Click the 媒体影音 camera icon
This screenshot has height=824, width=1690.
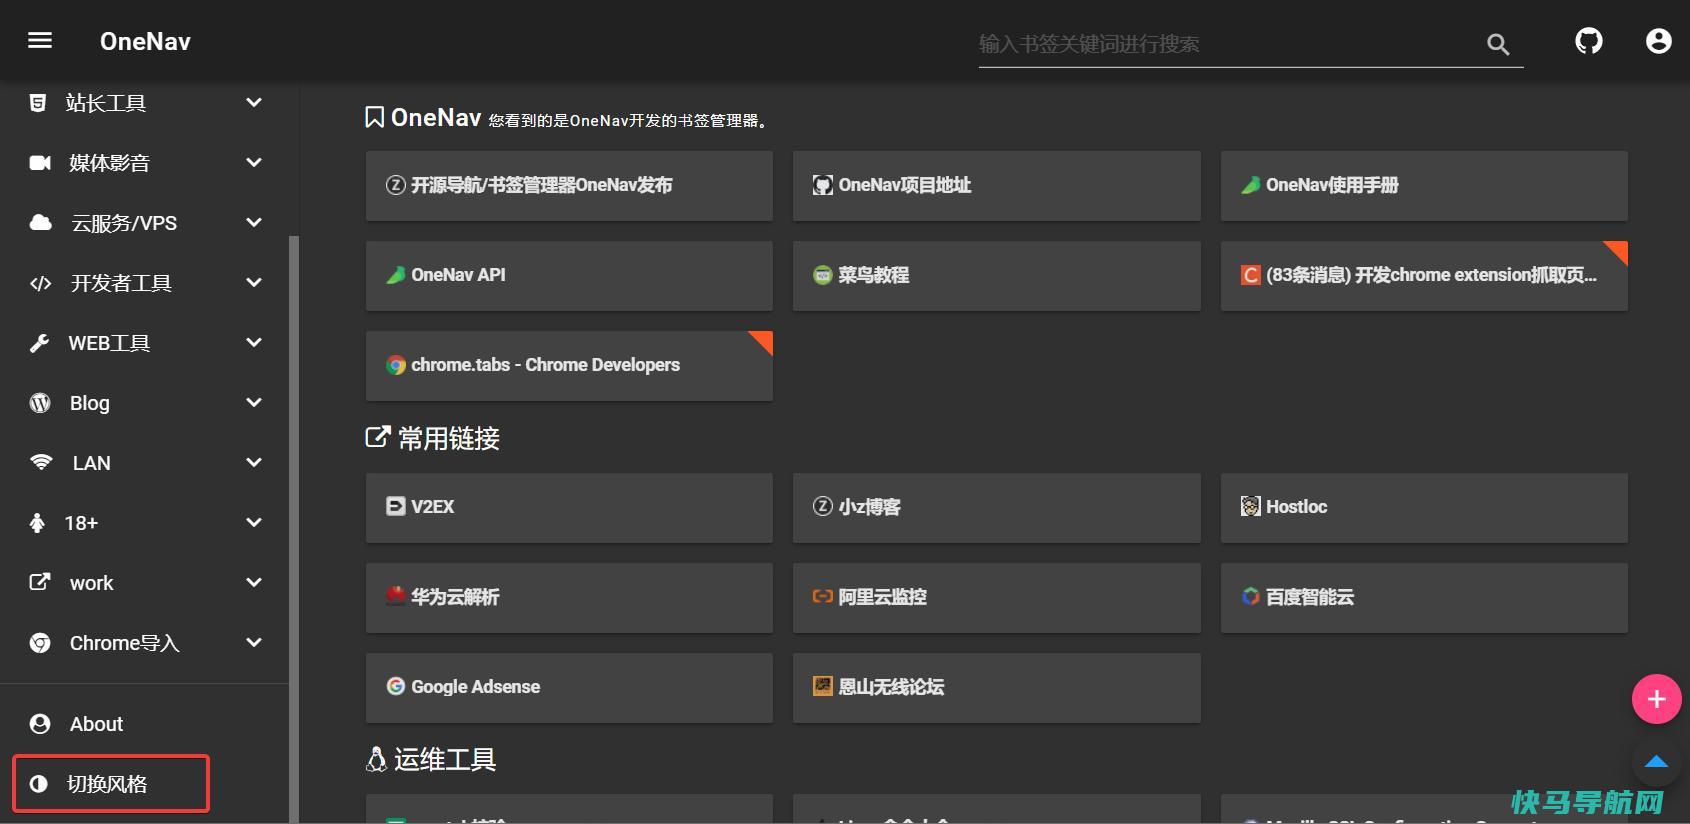coord(40,163)
